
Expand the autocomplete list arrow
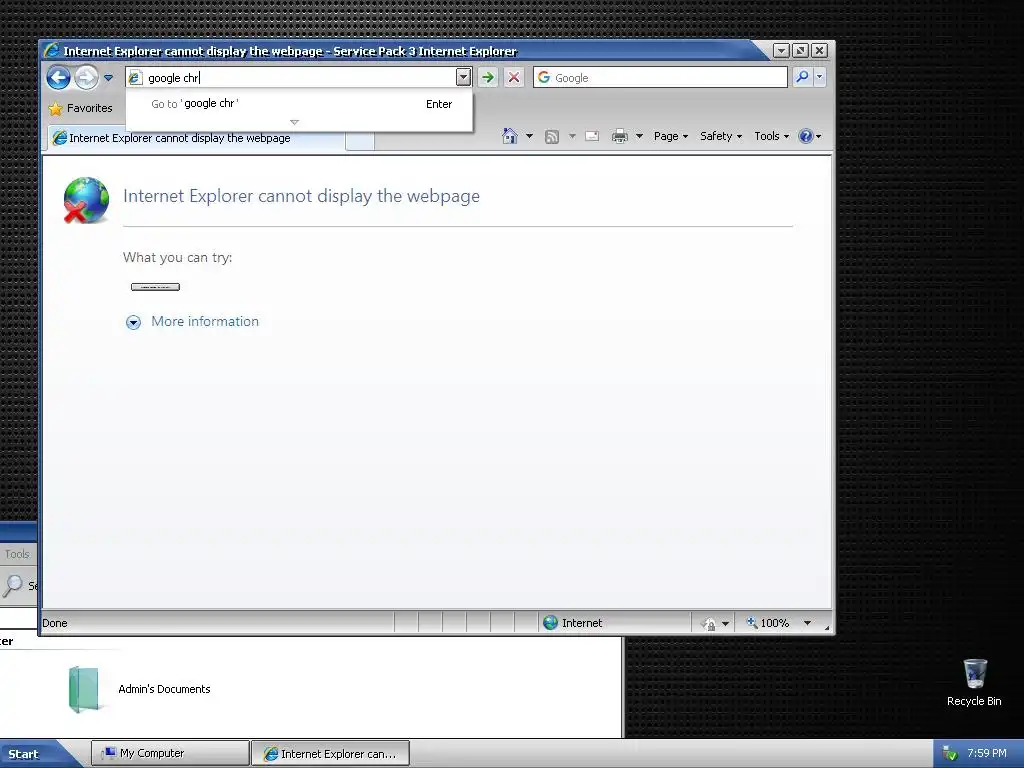tap(295, 122)
